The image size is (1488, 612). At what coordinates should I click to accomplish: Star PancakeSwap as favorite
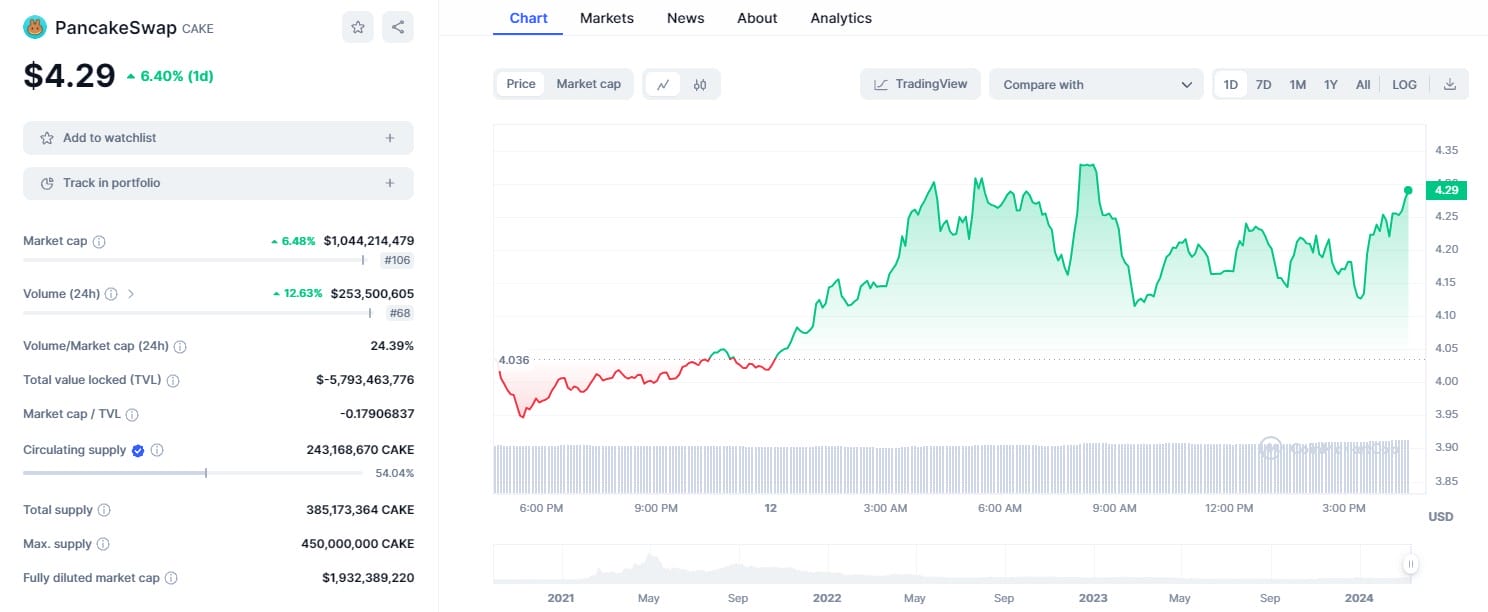pyautogui.click(x=357, y=27)
